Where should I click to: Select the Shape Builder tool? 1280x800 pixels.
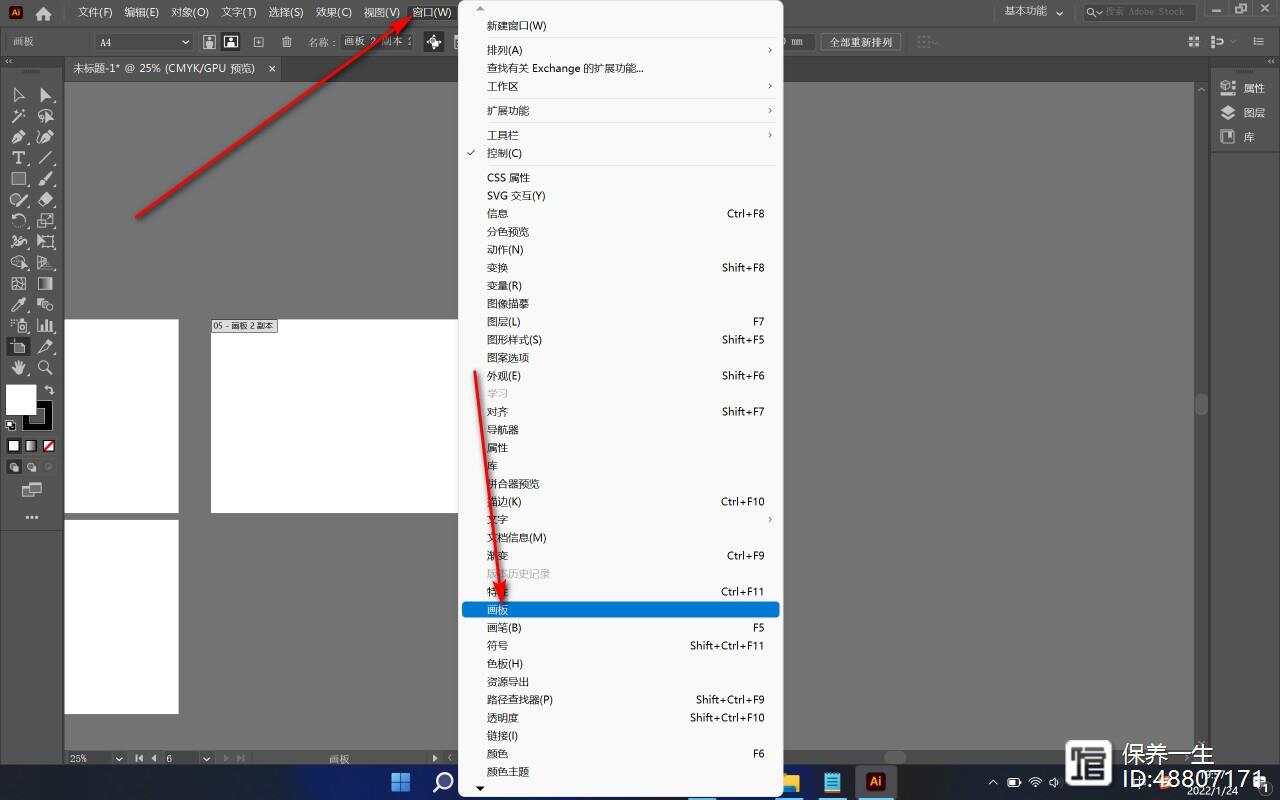pos(19,263)
